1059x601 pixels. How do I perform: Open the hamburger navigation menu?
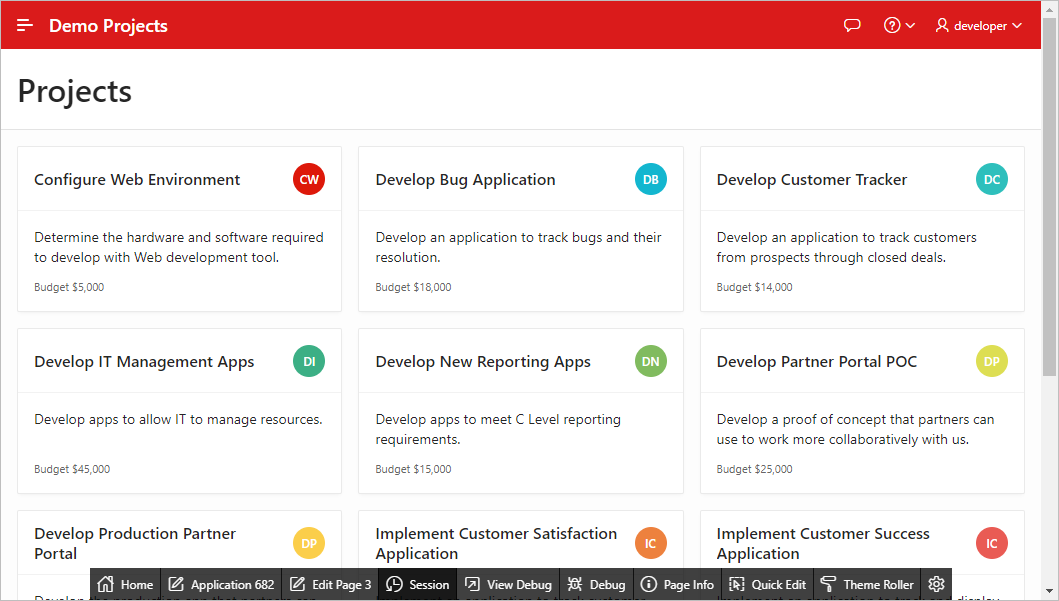coord(25,26)
